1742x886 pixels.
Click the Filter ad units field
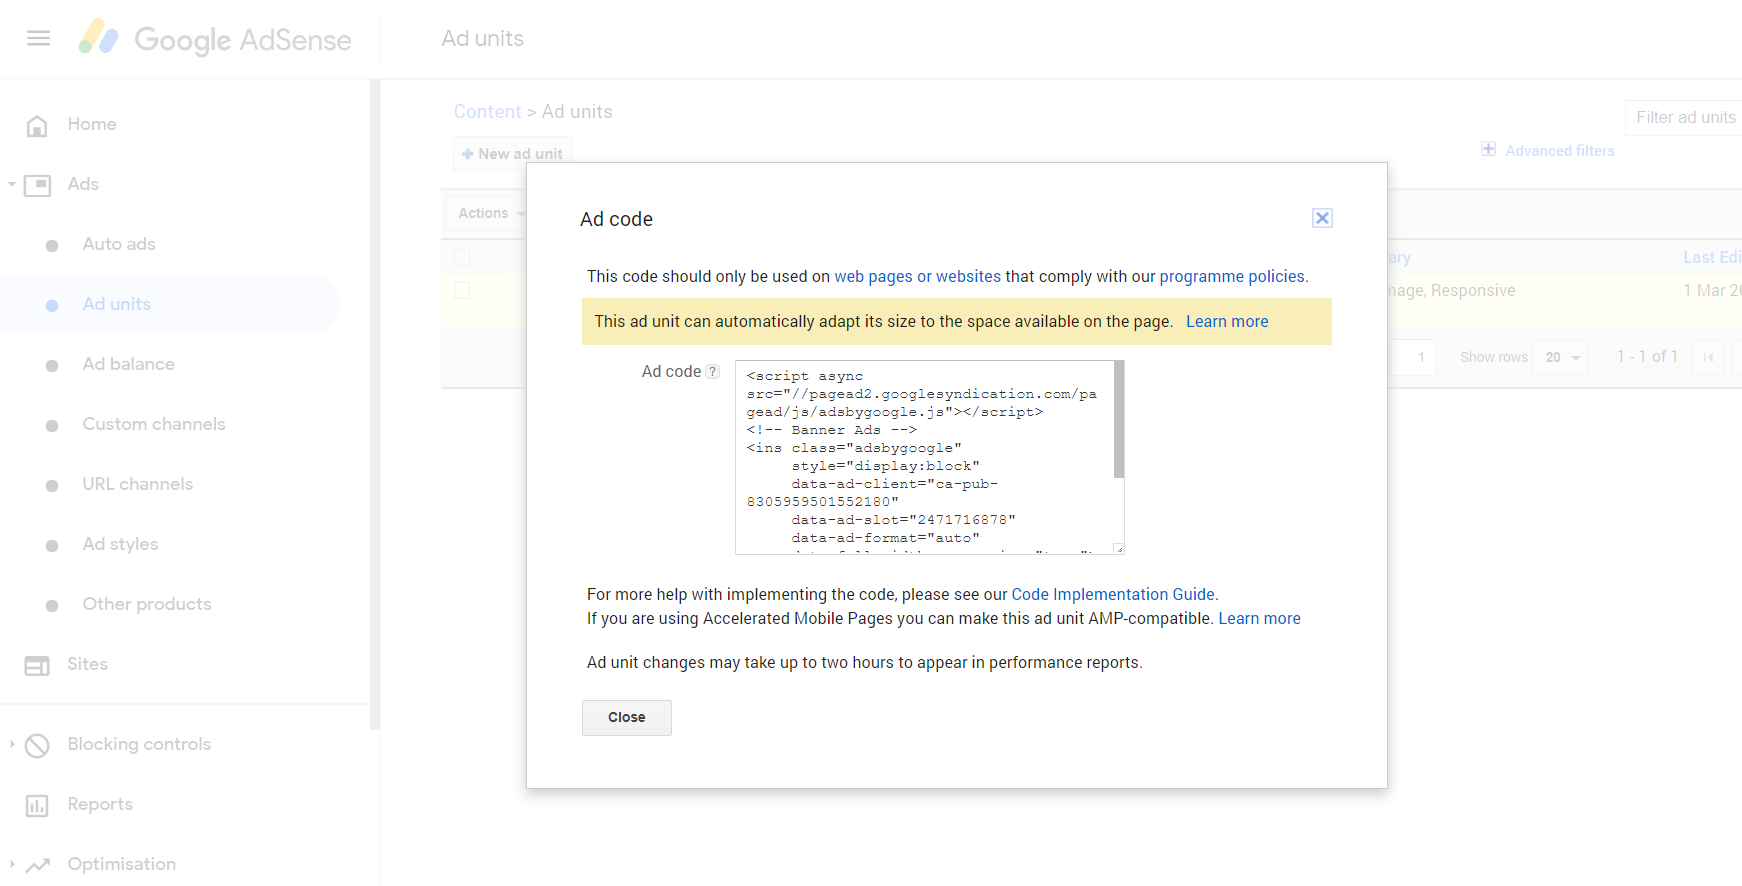(x=1683, y=117)
